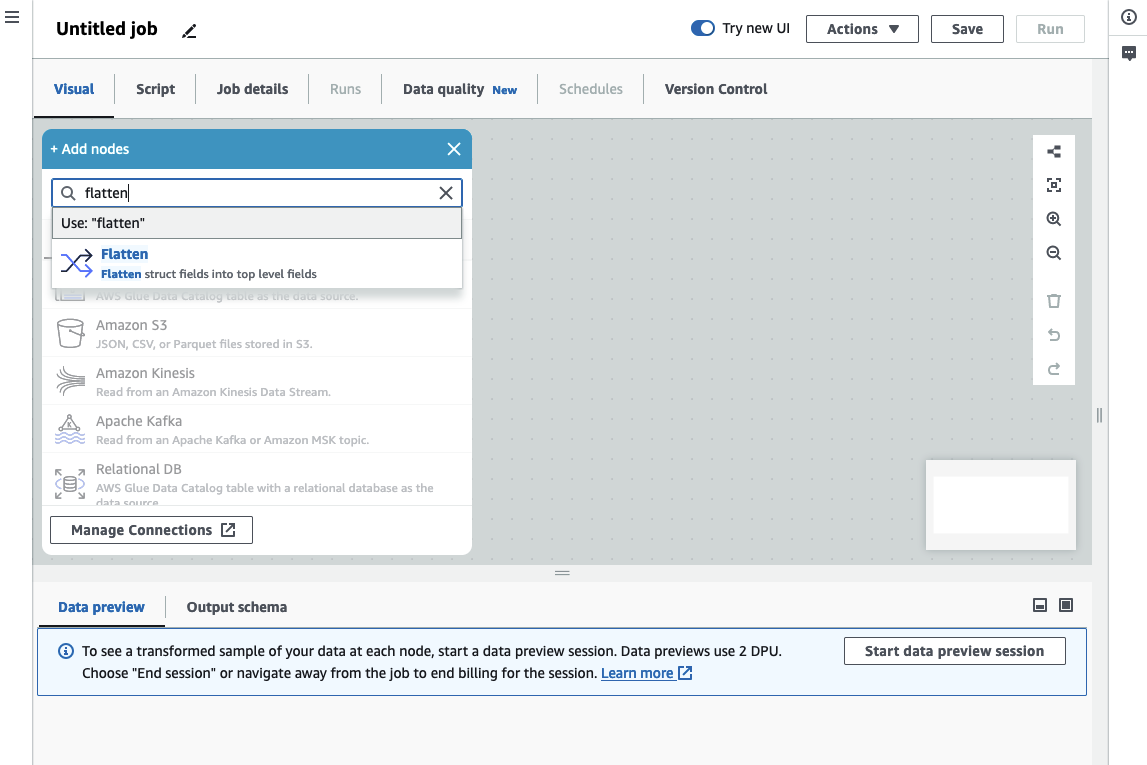This screenshot has height=765, width=1147.
Task: Edit job name with pencil icon
Action: [x=190, y=31]
